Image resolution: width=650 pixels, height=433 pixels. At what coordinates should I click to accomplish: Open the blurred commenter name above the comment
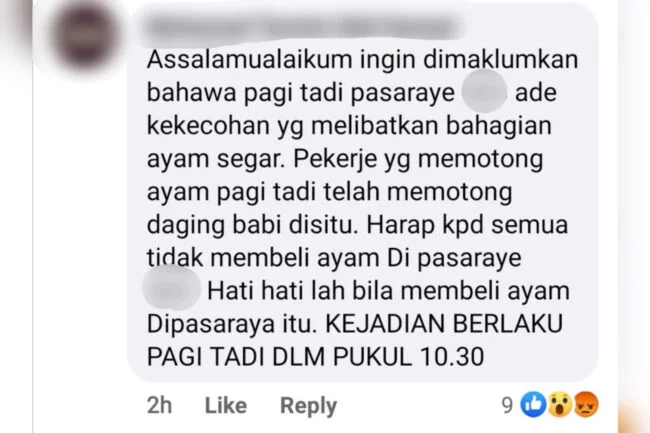303,28
